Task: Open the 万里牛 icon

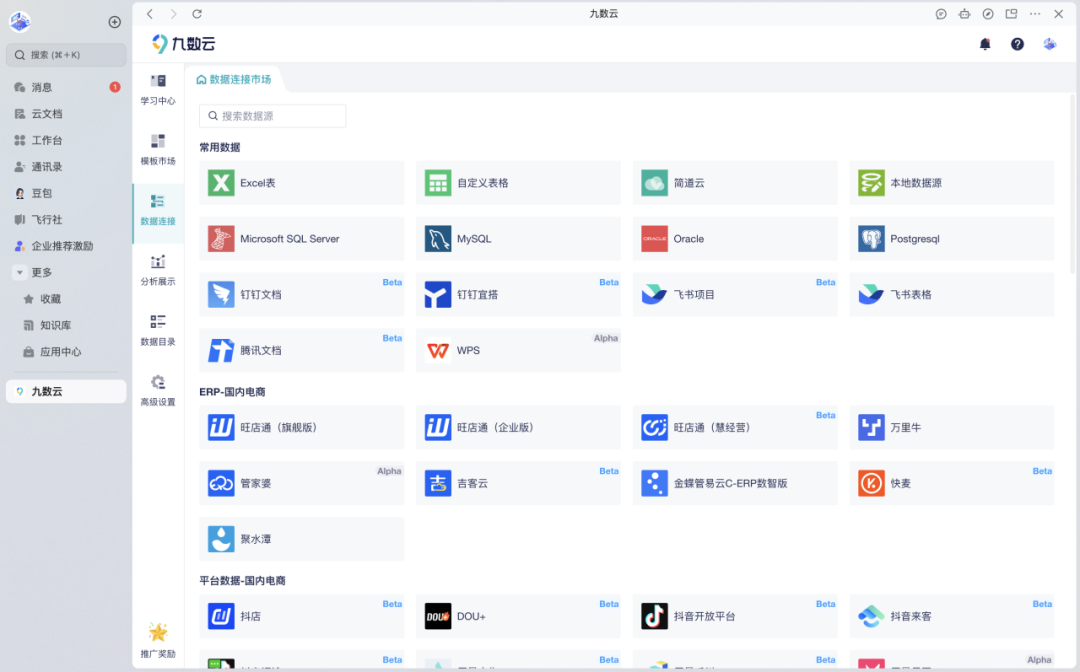Action: 871,428
